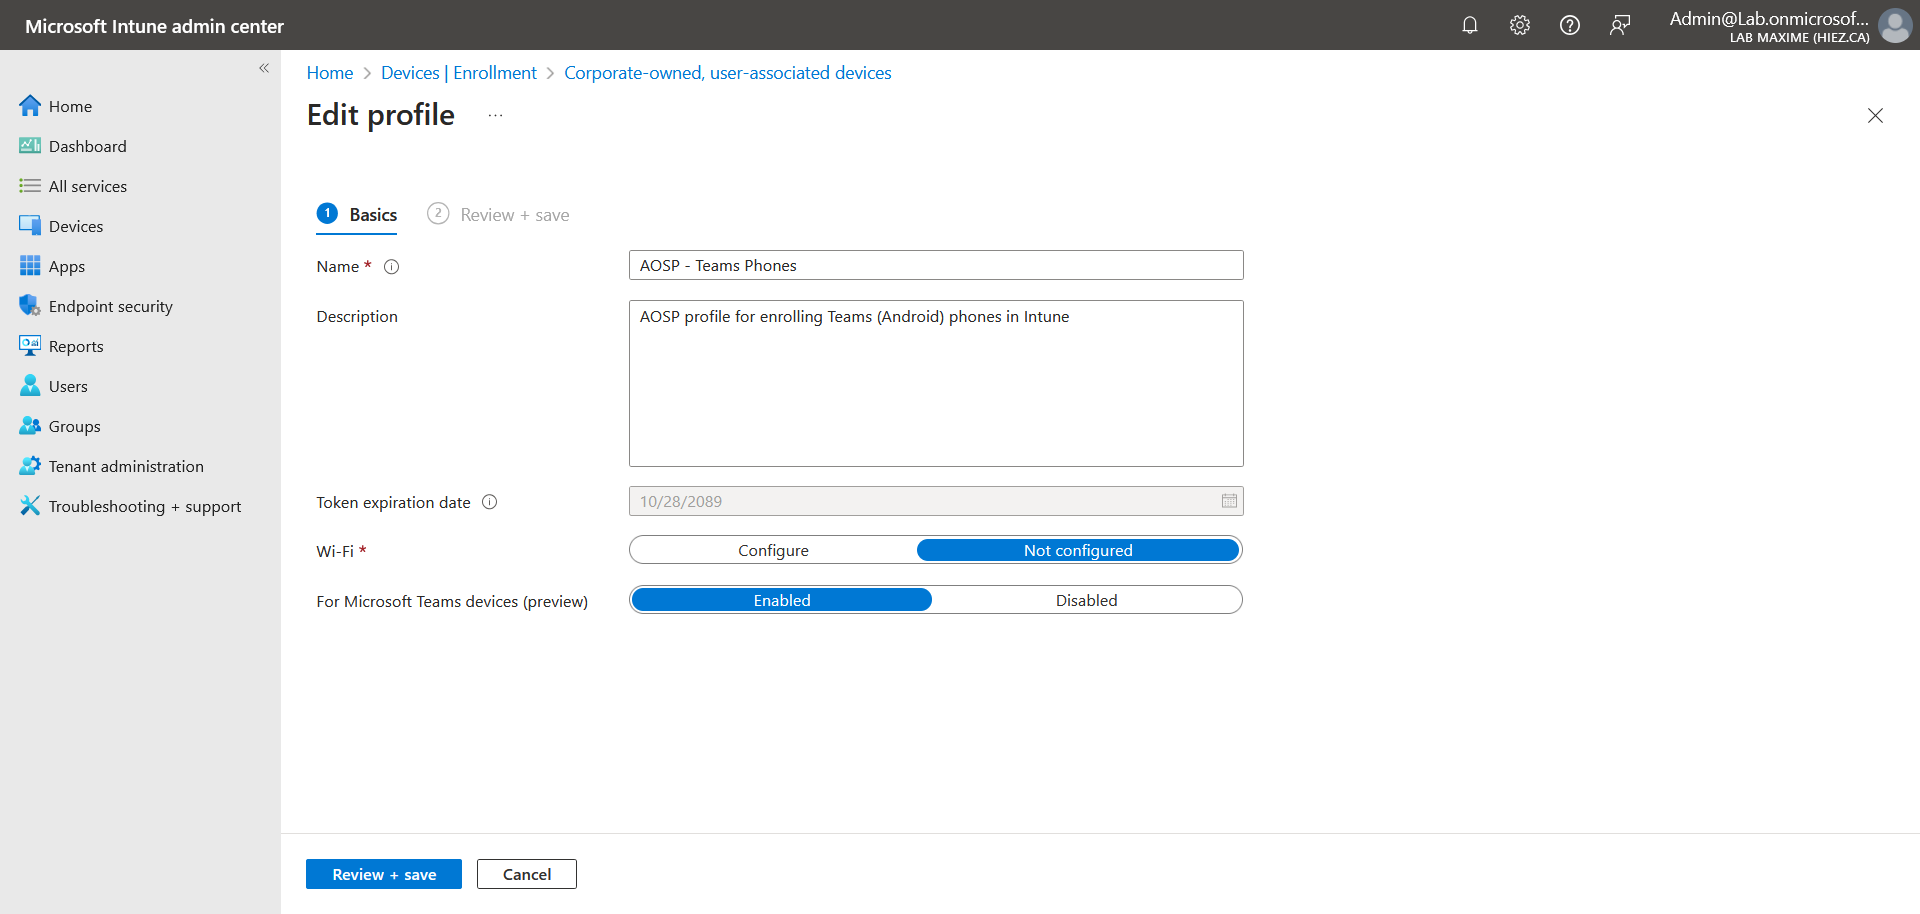Viewport: 1920px width, 914px height.
Task: Click the help question mark icon
Action: coord(1569,25)
